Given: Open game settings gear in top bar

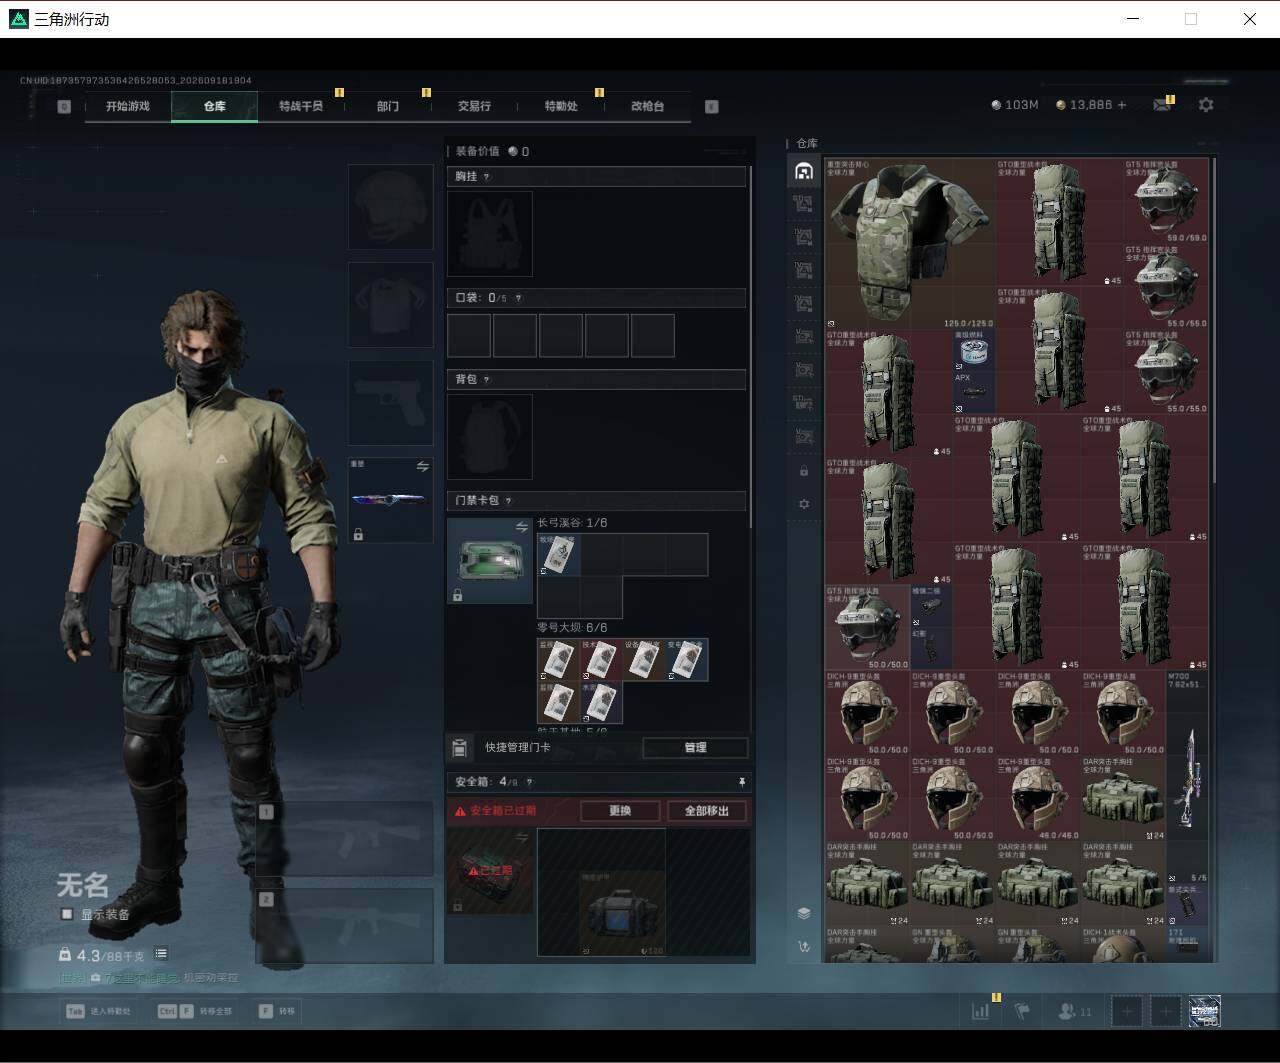Looking at the screenshot, I should [x=1206, y=104].
